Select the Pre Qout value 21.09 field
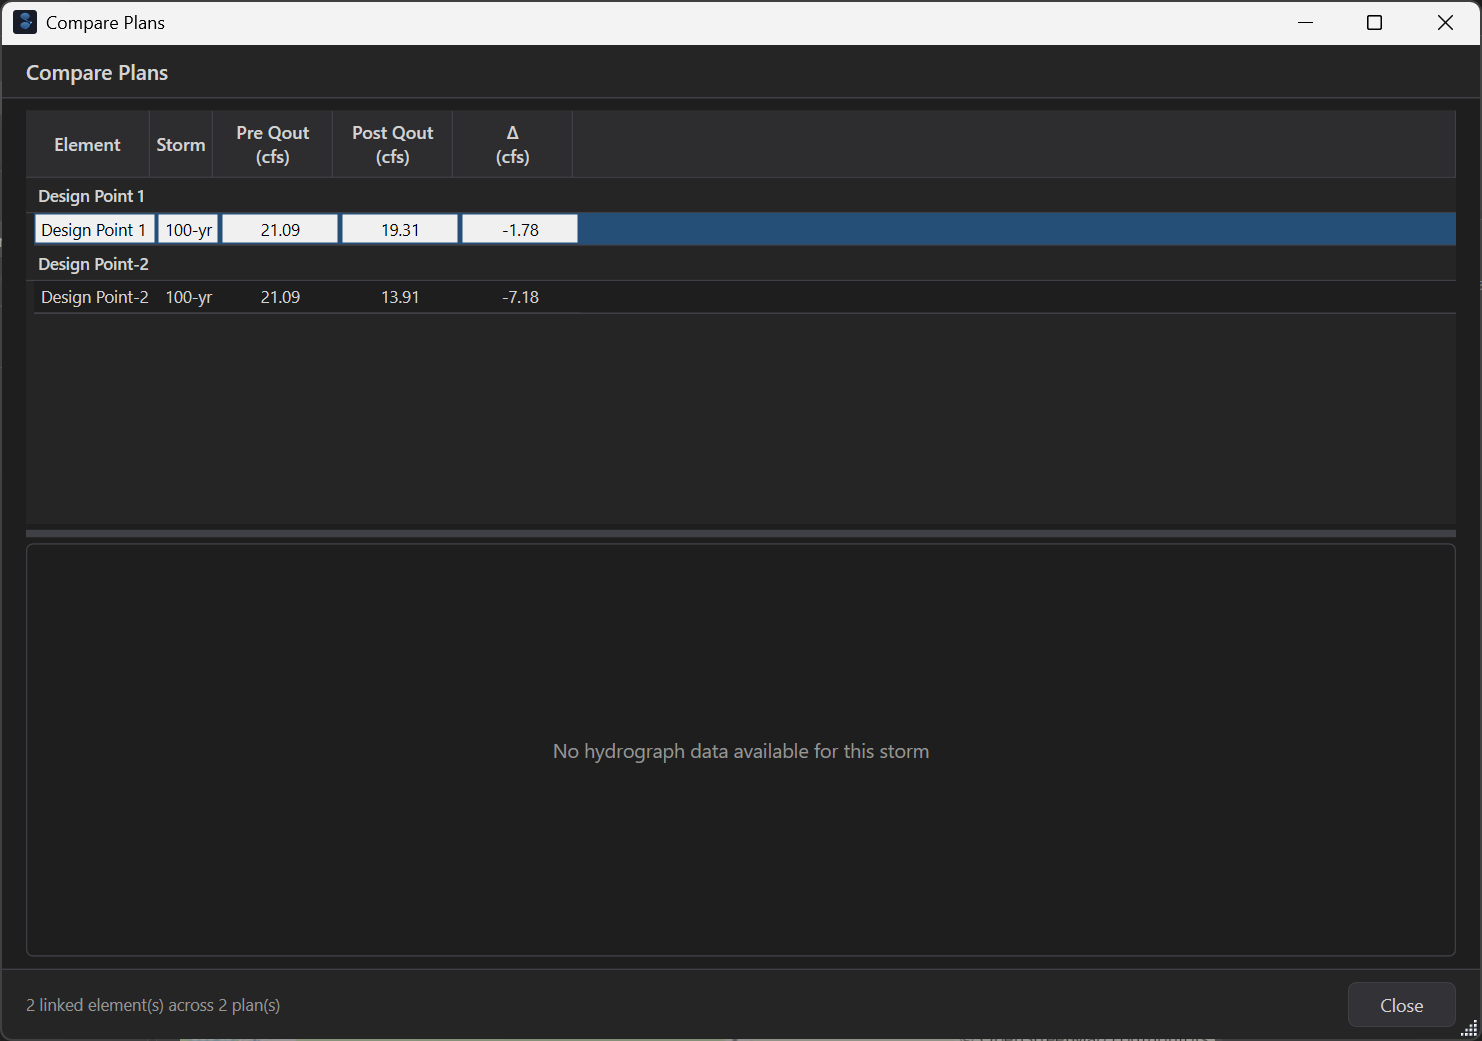 tap(279, 229)
